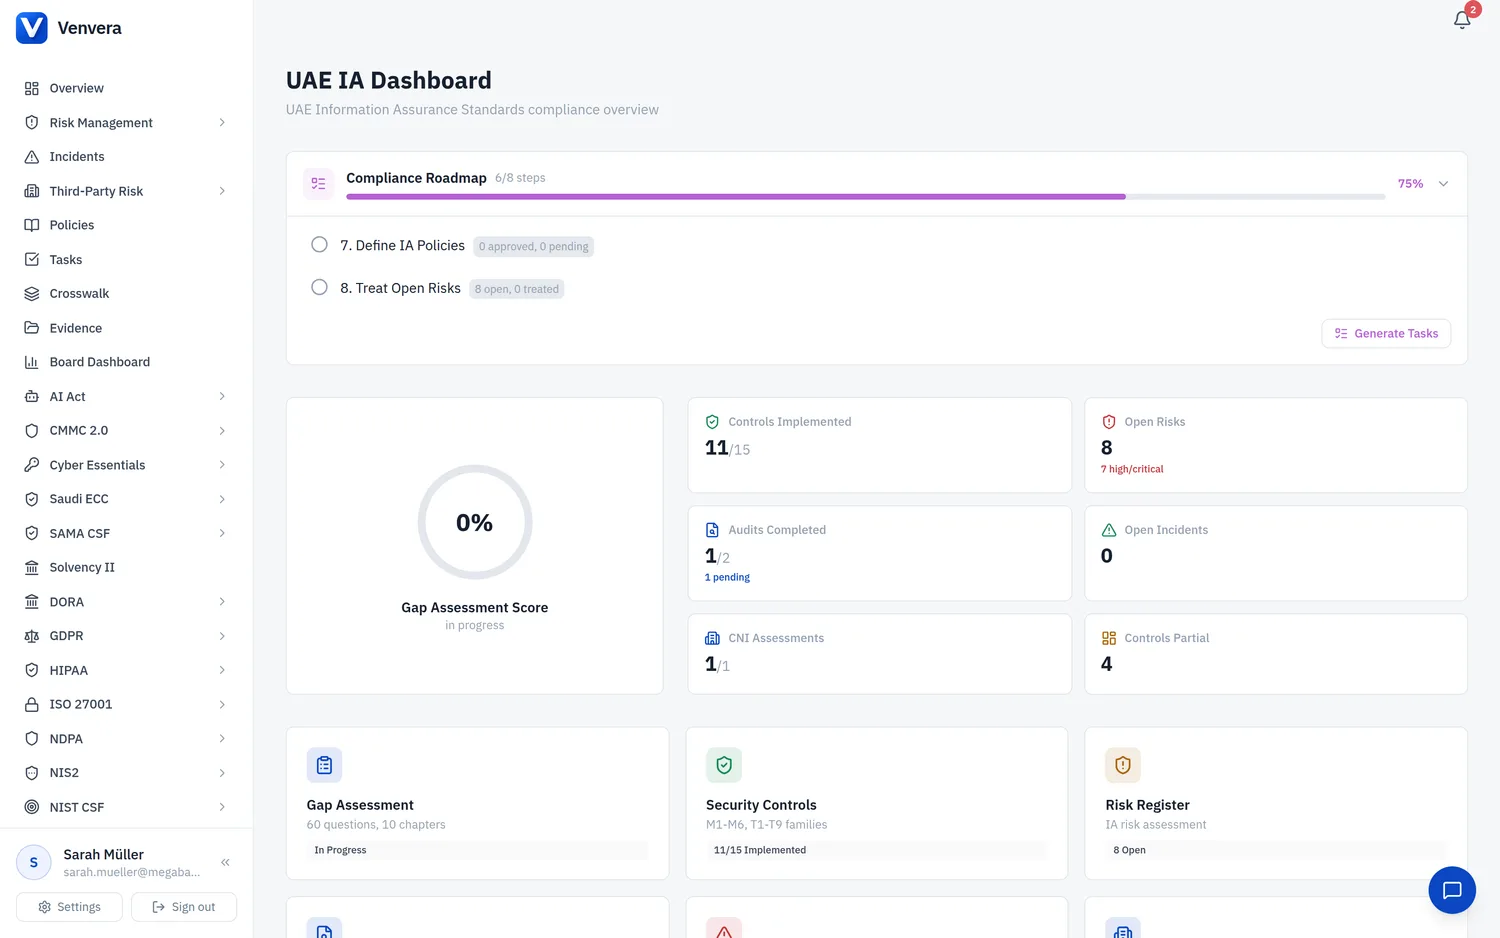The image size is (1500, 938).
Task: Collapse sidebar with double-chevron icon
Action: coord(226,862)
